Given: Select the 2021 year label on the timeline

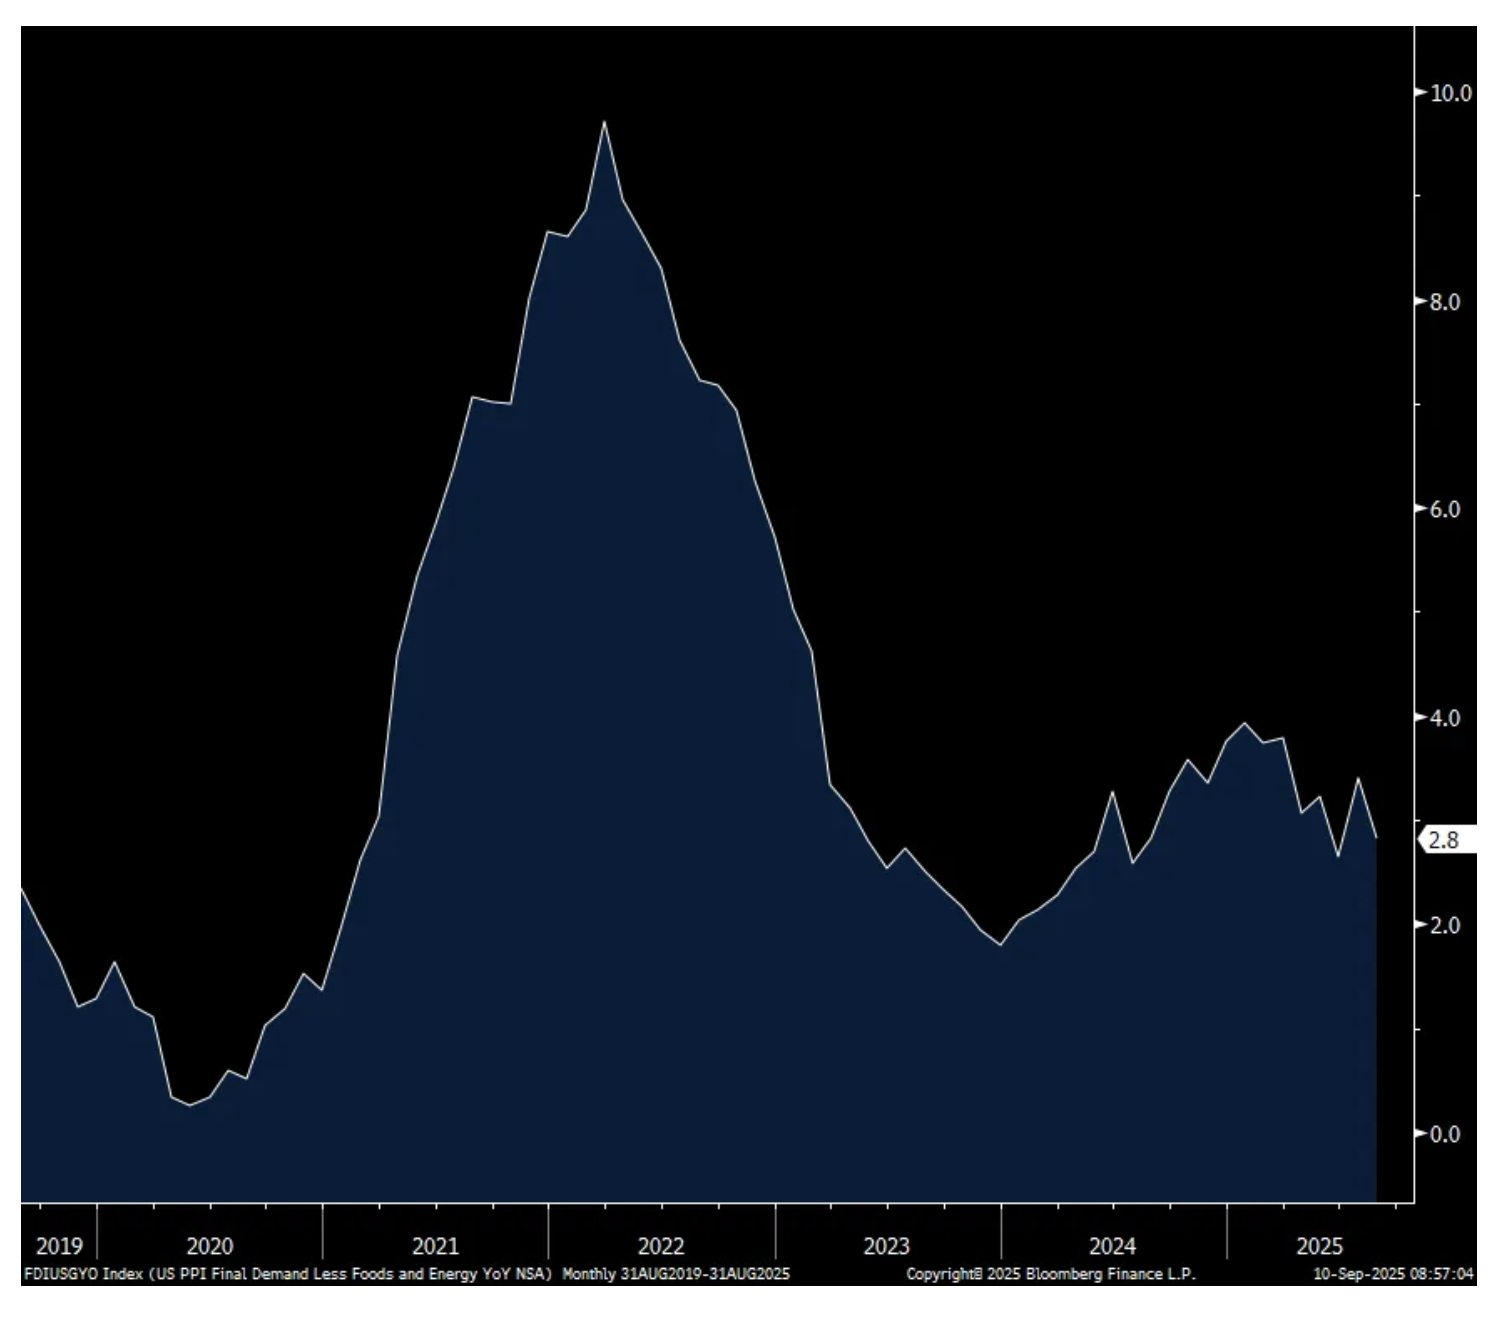Looking at the screenshot, I should click(435, 1246).
